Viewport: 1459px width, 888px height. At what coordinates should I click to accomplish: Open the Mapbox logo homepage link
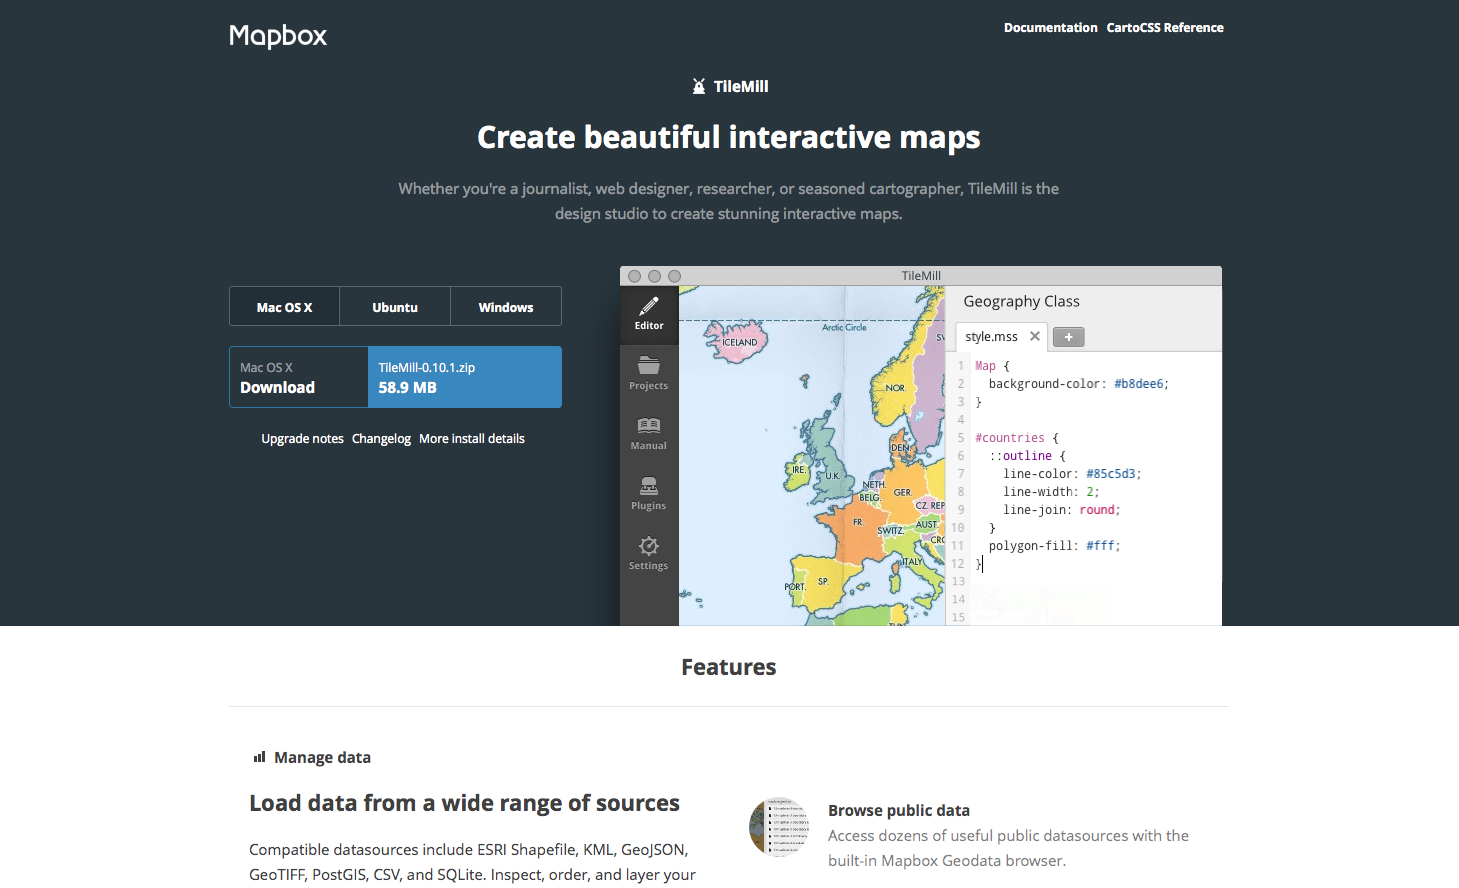tap(278, 36)
